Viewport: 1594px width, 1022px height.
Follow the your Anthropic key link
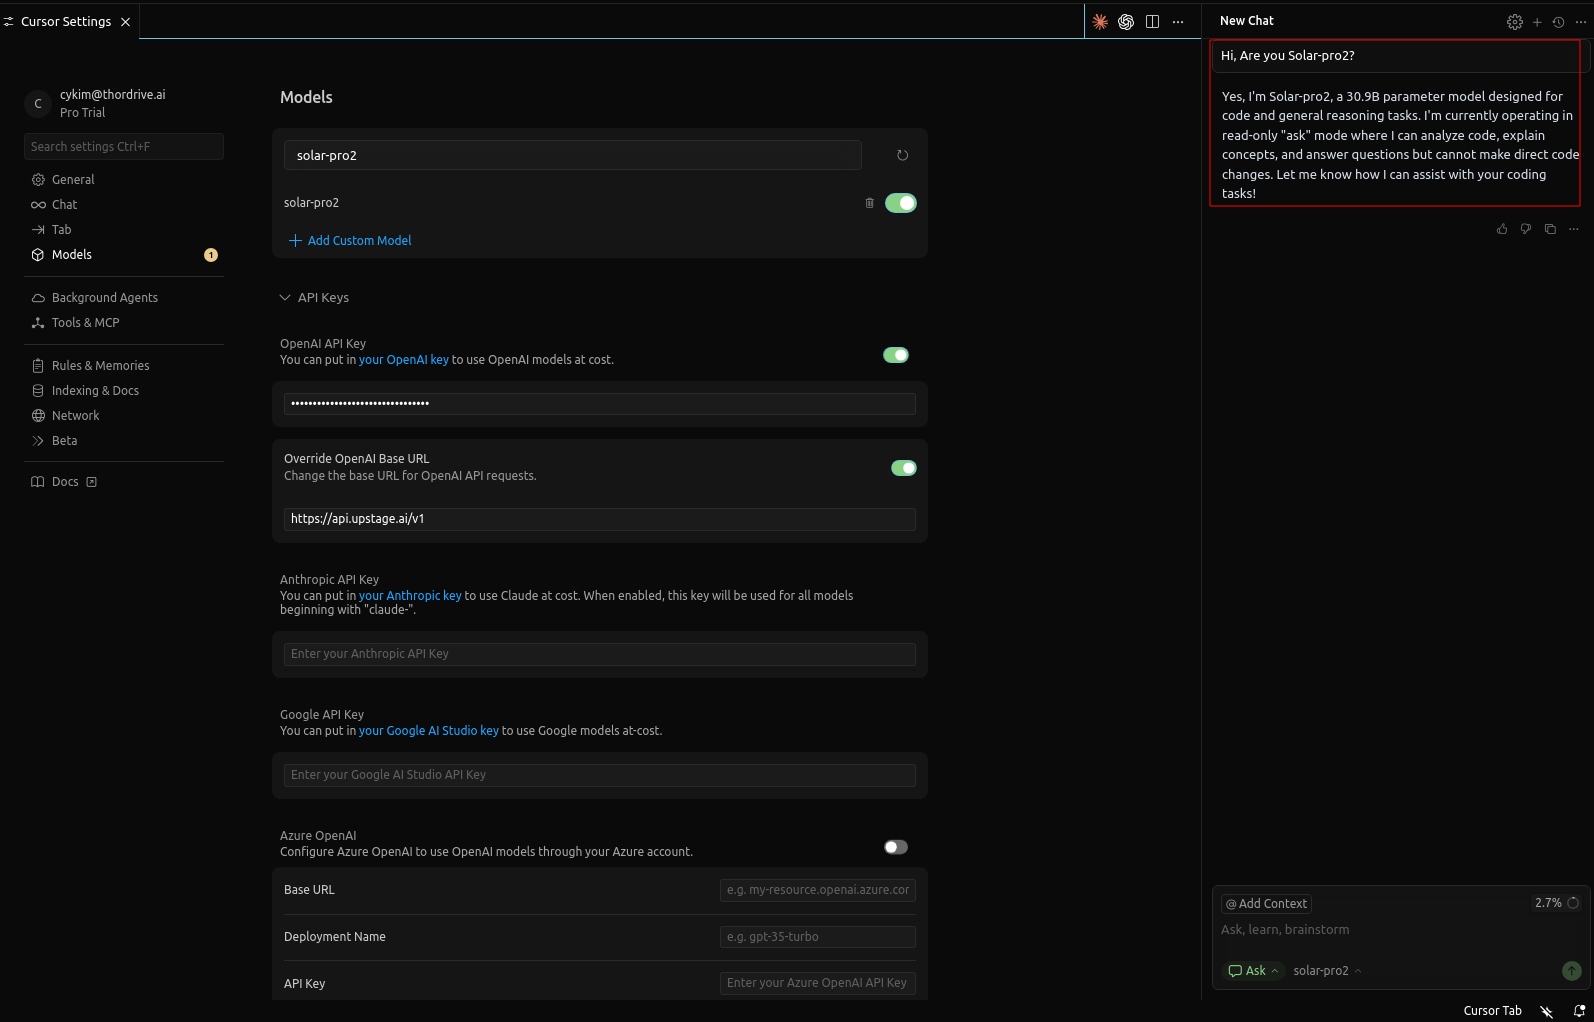(x=410, y=596)
